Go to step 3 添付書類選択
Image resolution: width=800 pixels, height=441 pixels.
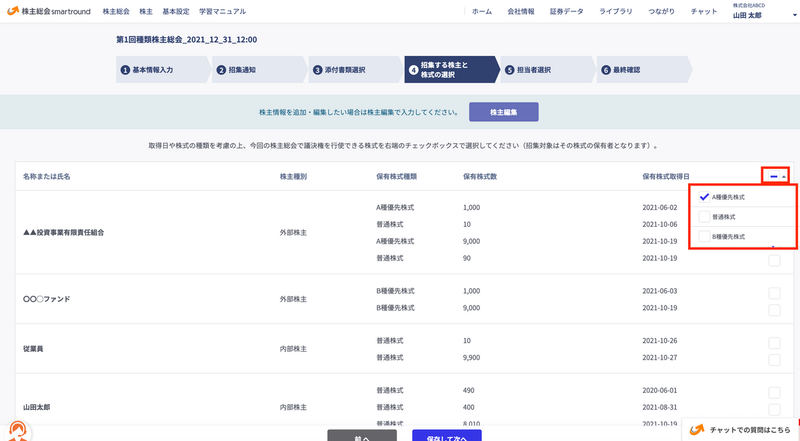click(x=355, y=69)
